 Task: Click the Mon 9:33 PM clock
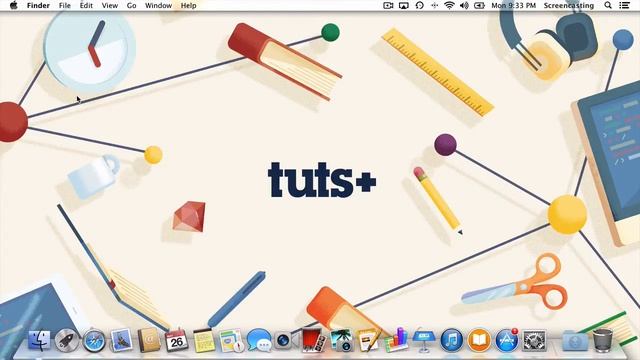coord(513,6)
